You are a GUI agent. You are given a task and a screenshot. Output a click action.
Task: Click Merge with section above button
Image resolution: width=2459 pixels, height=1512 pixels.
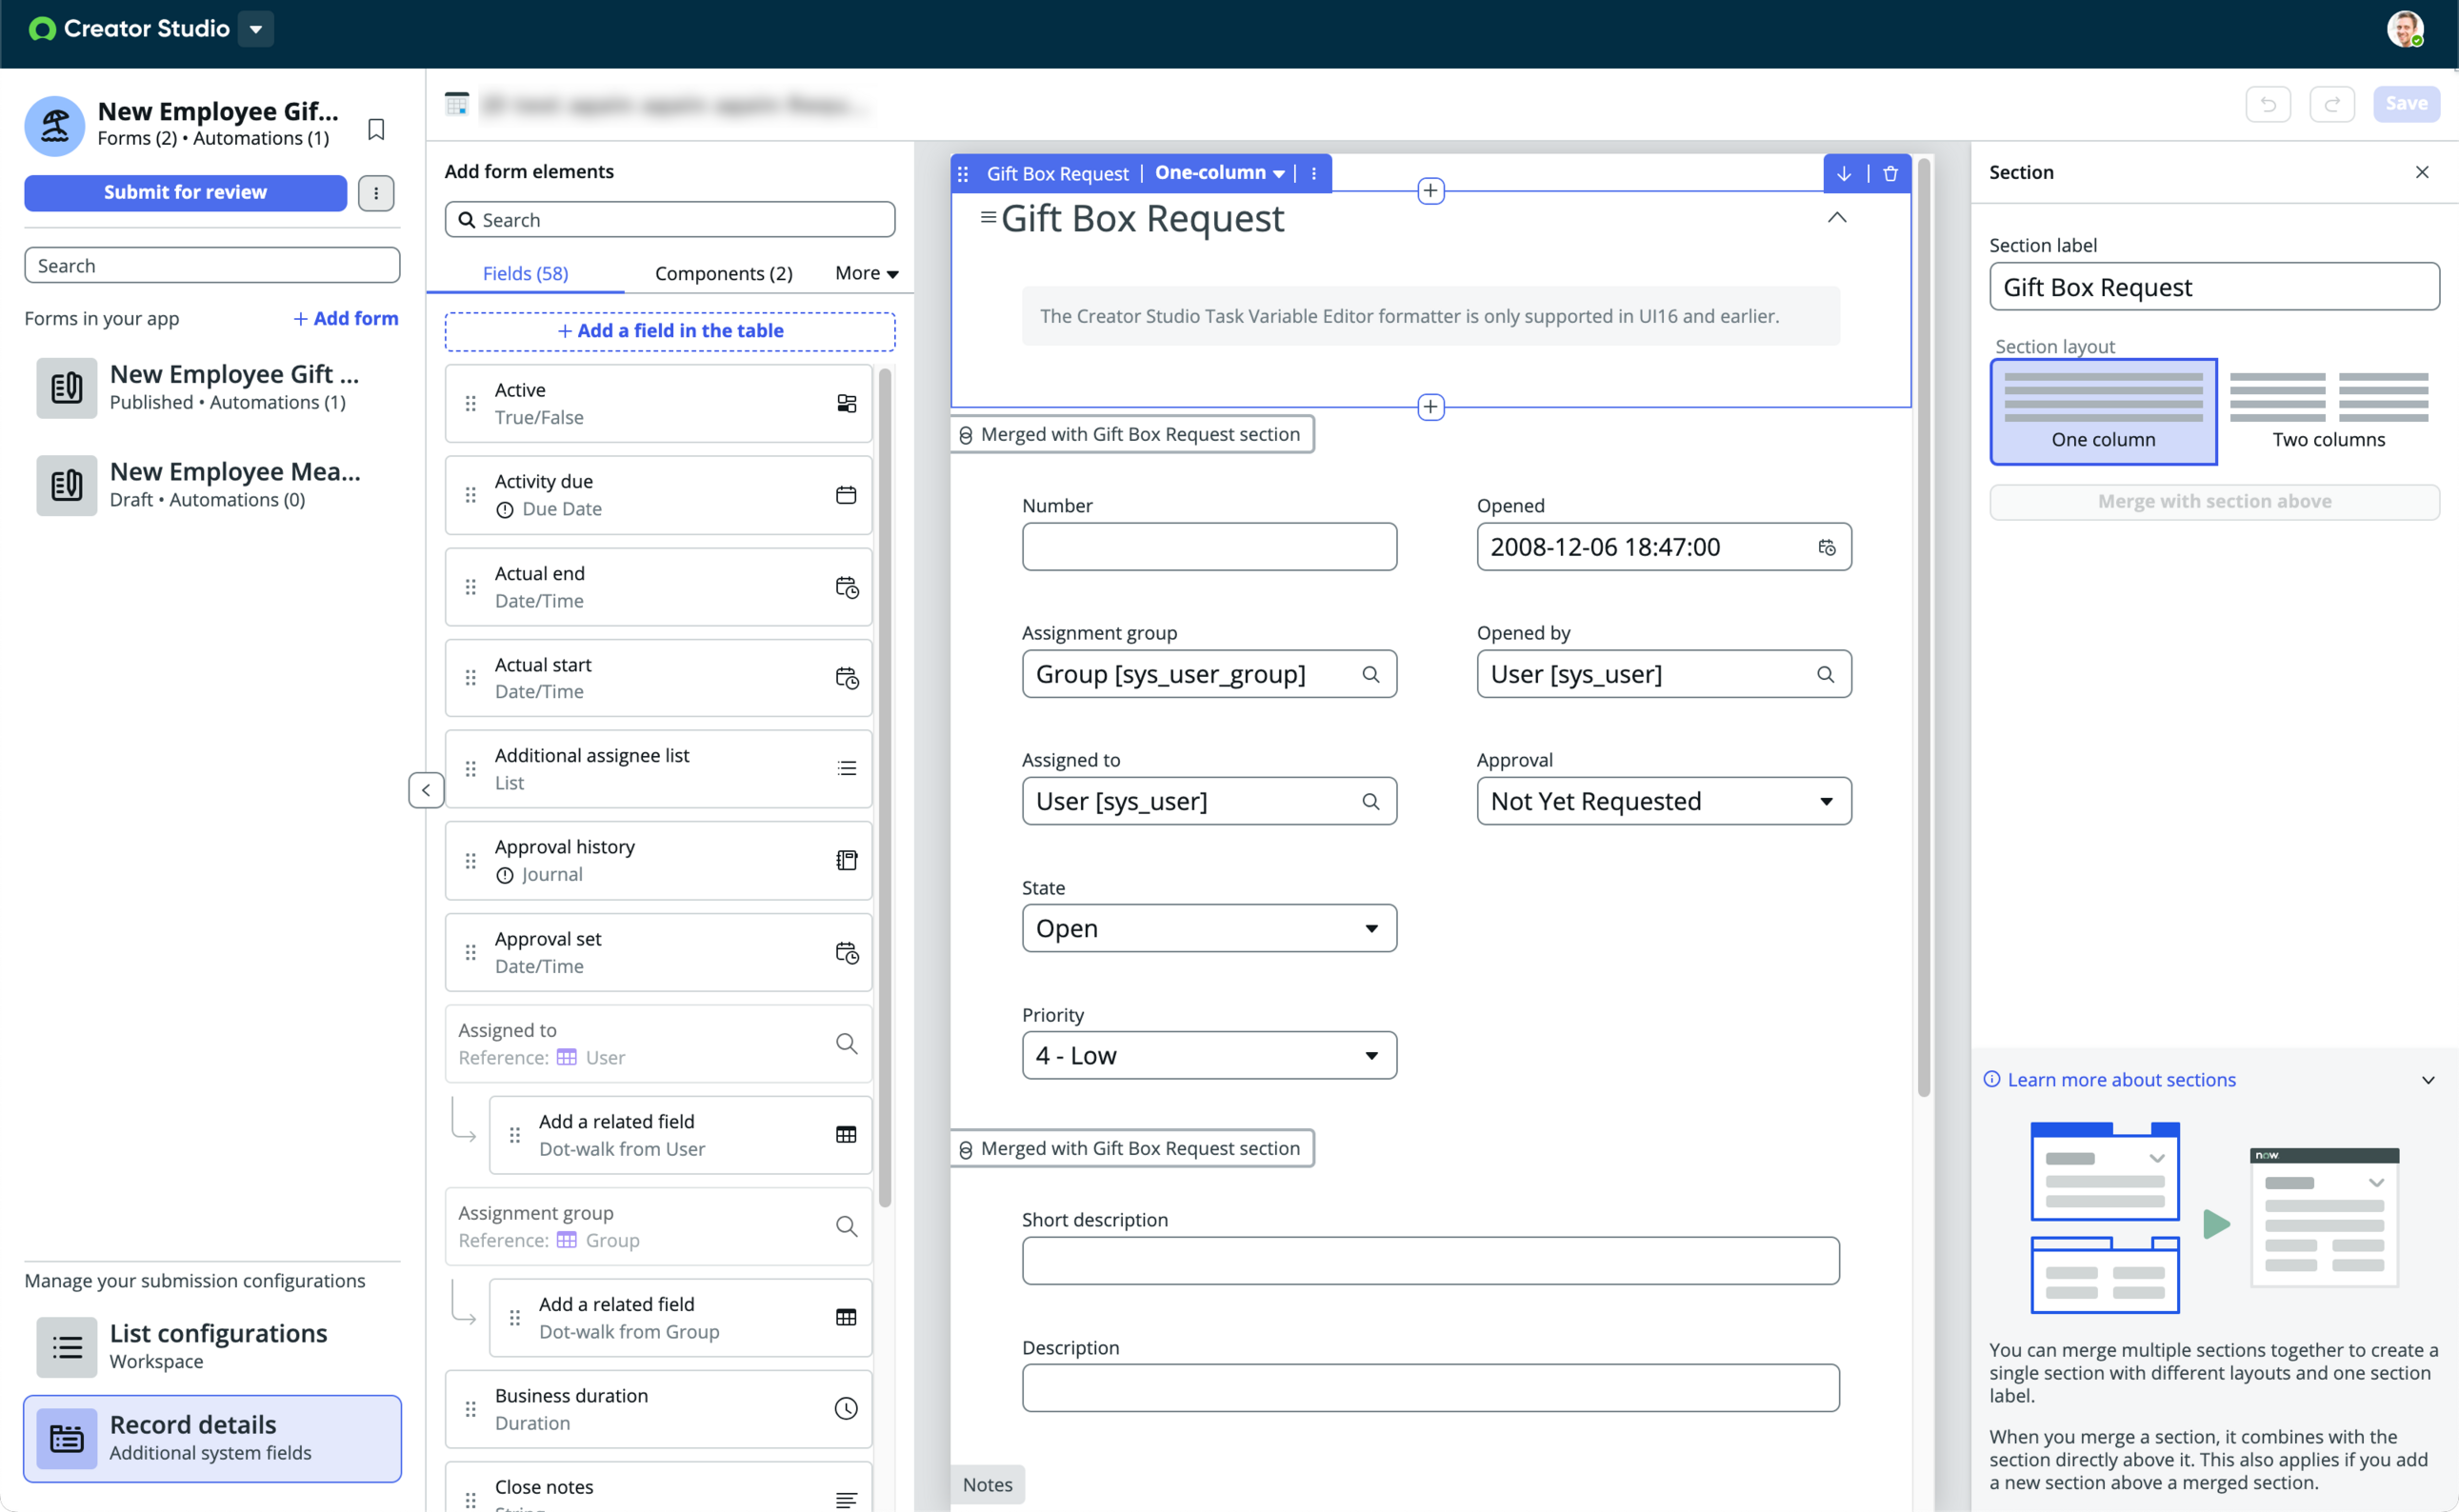click(x=2214, y=502)
